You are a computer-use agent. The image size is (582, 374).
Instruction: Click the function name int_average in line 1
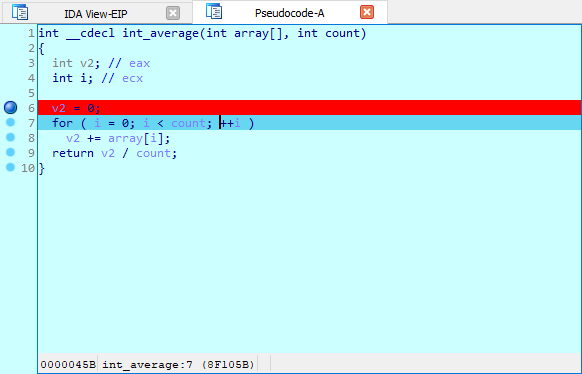click(x=161, y=33)
